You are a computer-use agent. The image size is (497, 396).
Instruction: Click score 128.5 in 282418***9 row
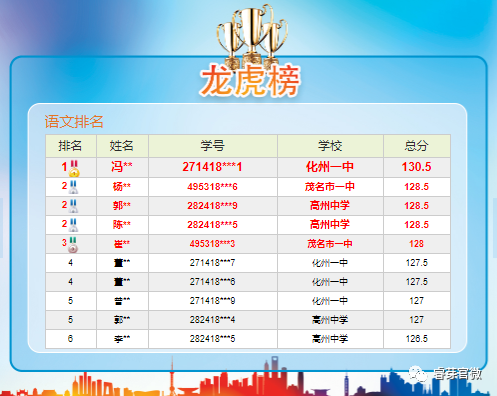pos(416,206)
